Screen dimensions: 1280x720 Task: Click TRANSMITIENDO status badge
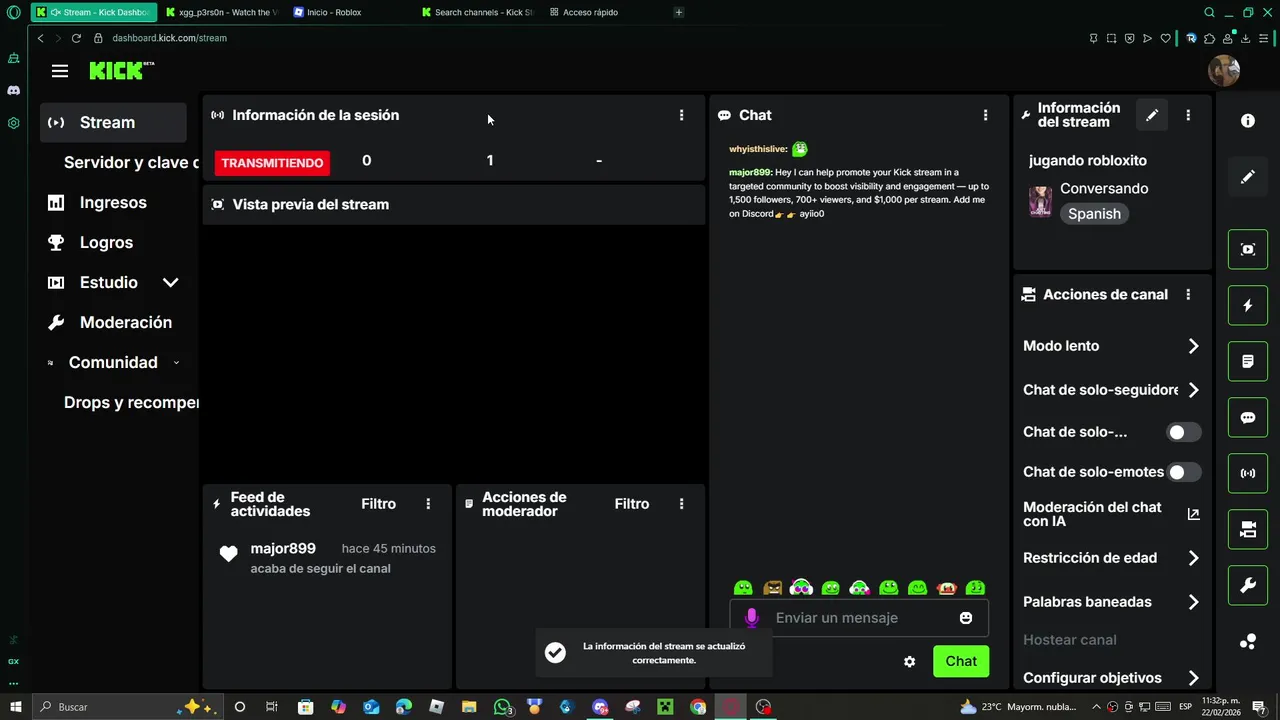[272, 163]
